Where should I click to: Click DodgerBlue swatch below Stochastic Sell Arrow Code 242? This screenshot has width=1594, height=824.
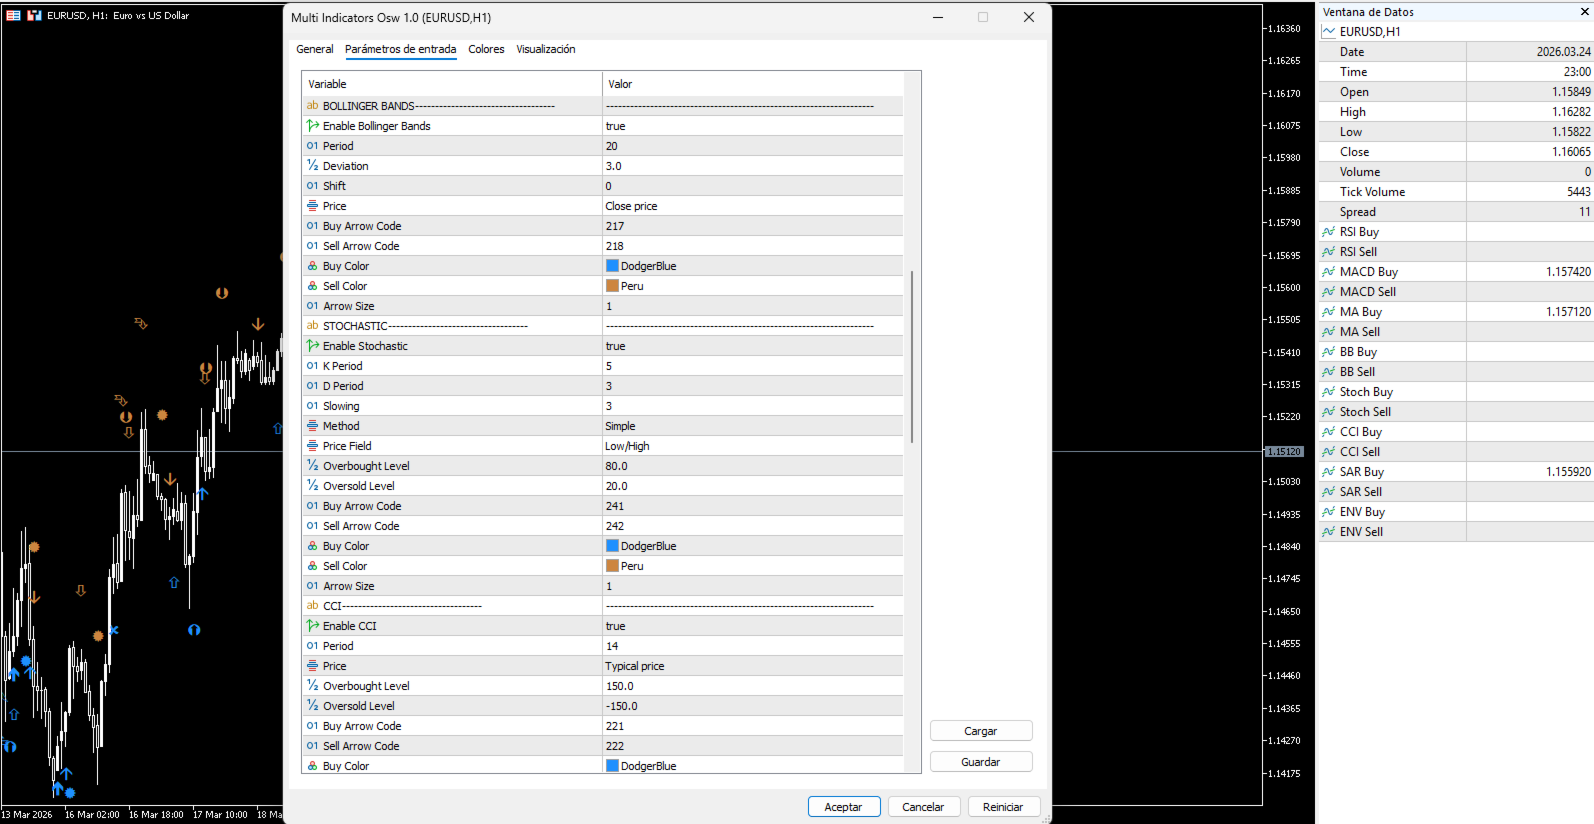(x=612, y=546)
